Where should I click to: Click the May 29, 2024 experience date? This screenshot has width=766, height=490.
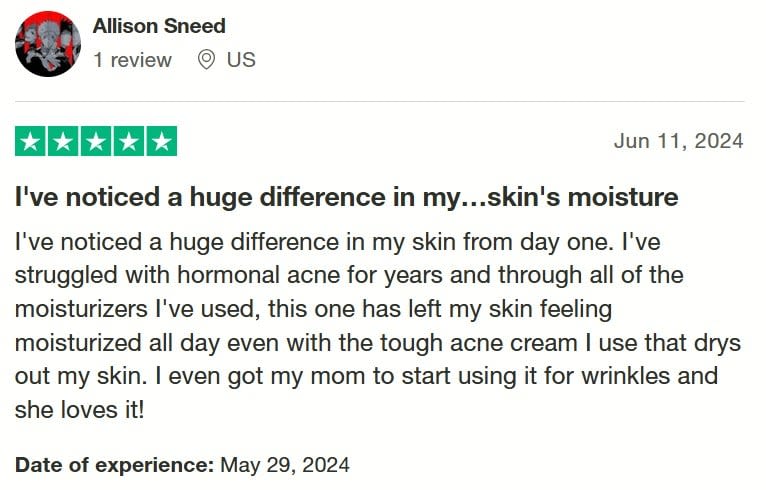point(285,465)
